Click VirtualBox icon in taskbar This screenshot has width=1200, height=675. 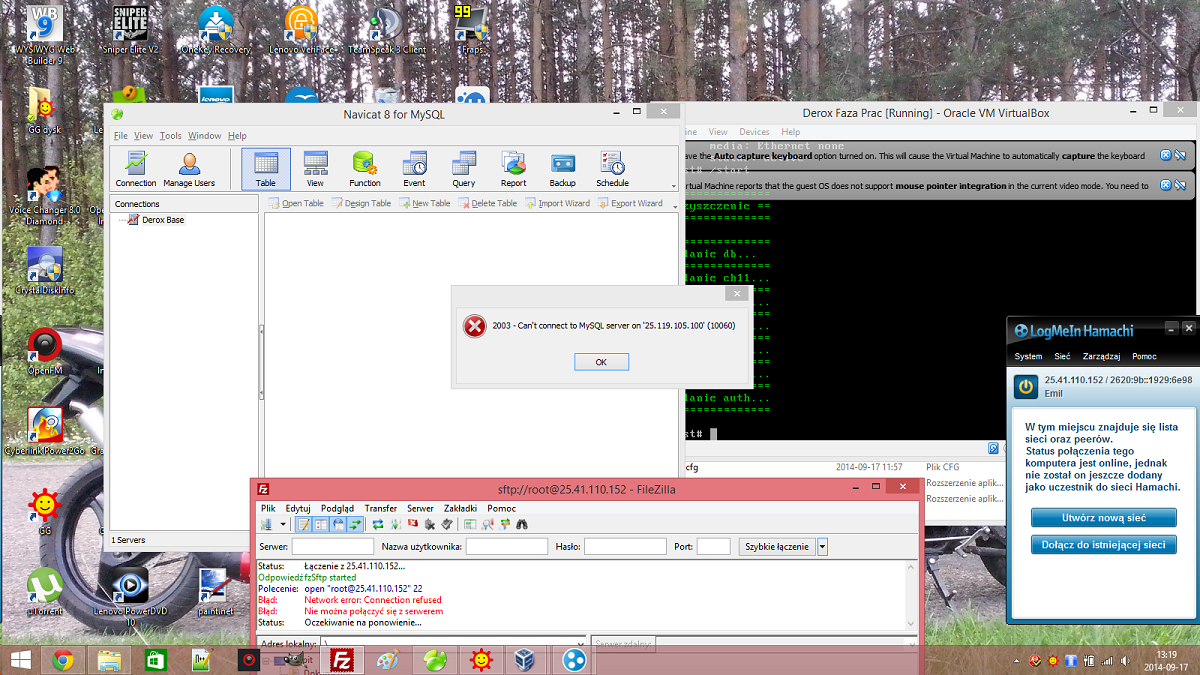[x=523, y=660]
